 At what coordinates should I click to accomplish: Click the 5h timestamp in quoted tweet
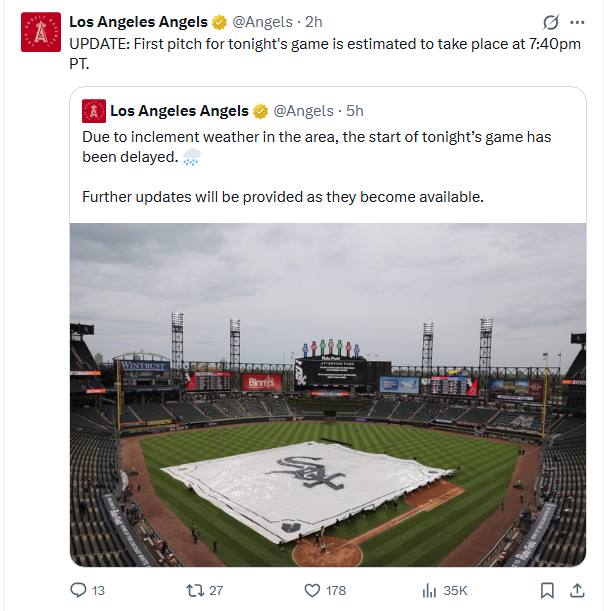point(355,111)
